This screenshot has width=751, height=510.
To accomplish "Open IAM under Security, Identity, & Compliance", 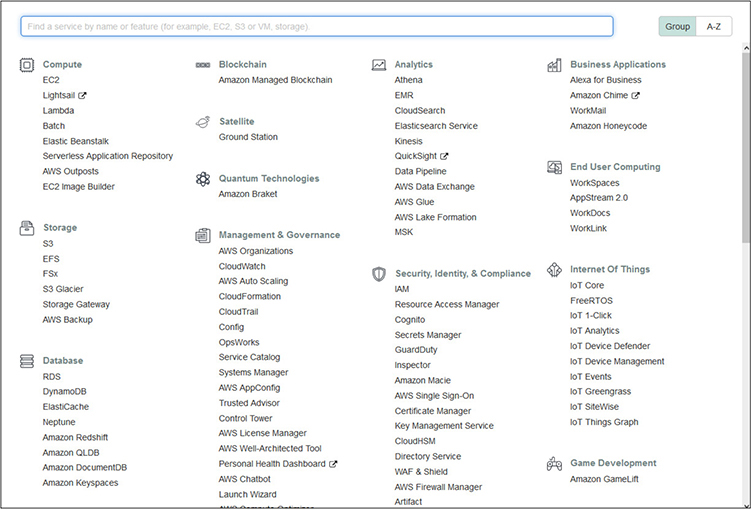I will coord(402,289).
